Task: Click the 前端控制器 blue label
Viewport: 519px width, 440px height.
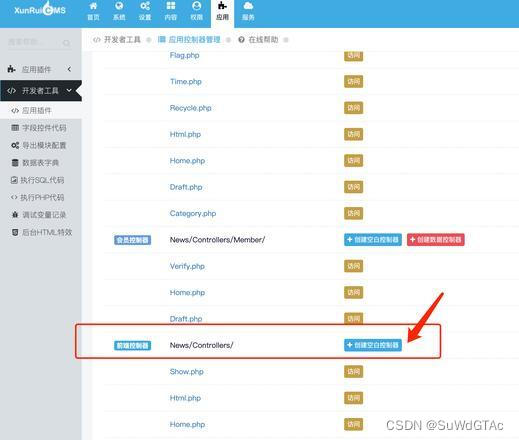Action: [x=132, y=346]
